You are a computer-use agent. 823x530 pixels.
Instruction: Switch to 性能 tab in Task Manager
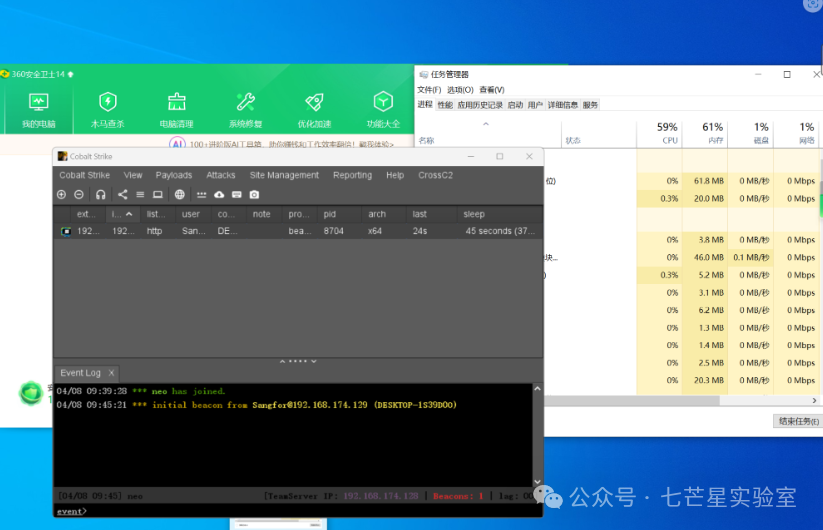pyautogui.click(x=445, y=105)
